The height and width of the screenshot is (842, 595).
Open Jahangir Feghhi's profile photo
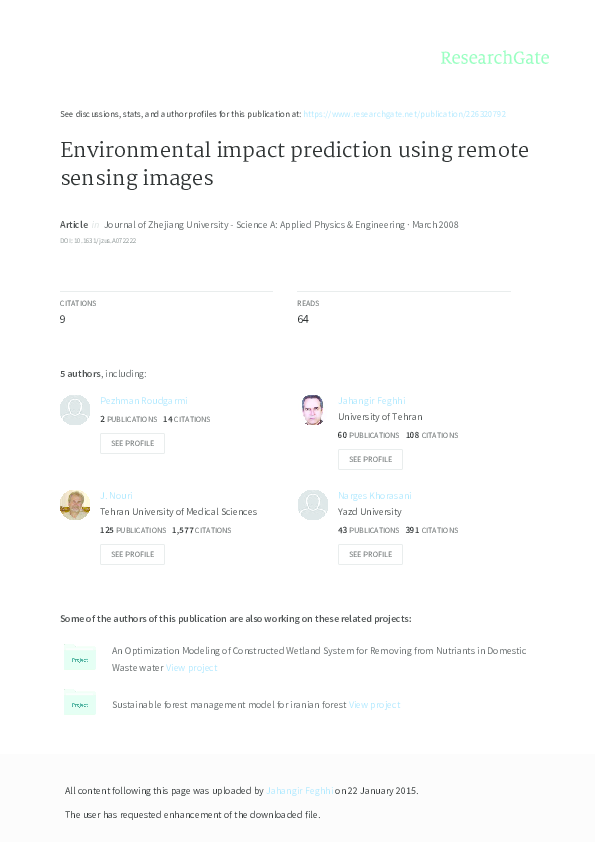click(x=313, y=410)
